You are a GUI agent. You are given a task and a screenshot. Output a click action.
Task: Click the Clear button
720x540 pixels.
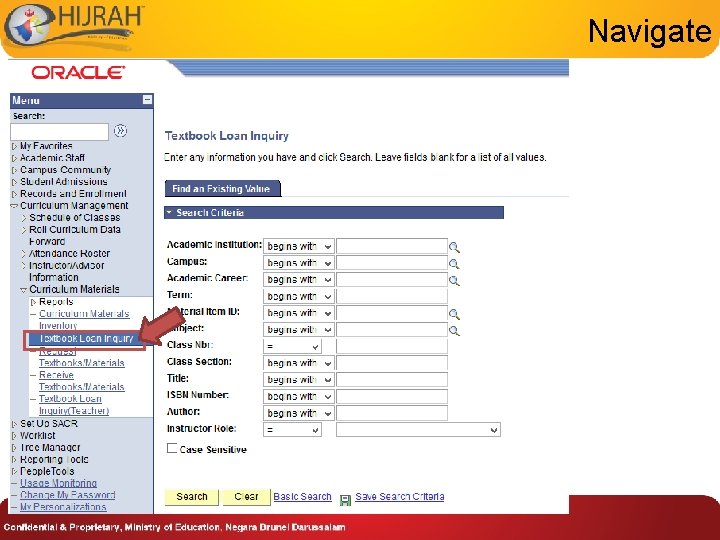point(247,497)
